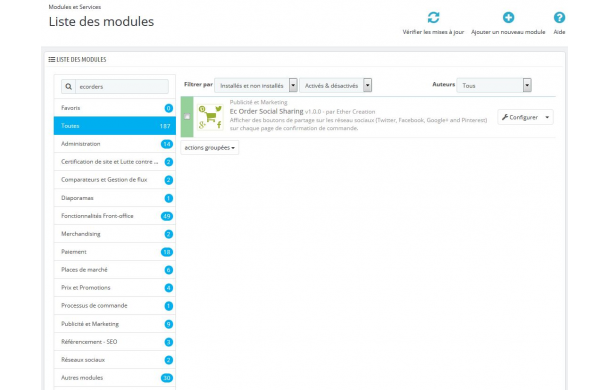610x390 pixels.
Task: Click the list icon beside LISTE DES MODULES
Action: pos(51,60)
